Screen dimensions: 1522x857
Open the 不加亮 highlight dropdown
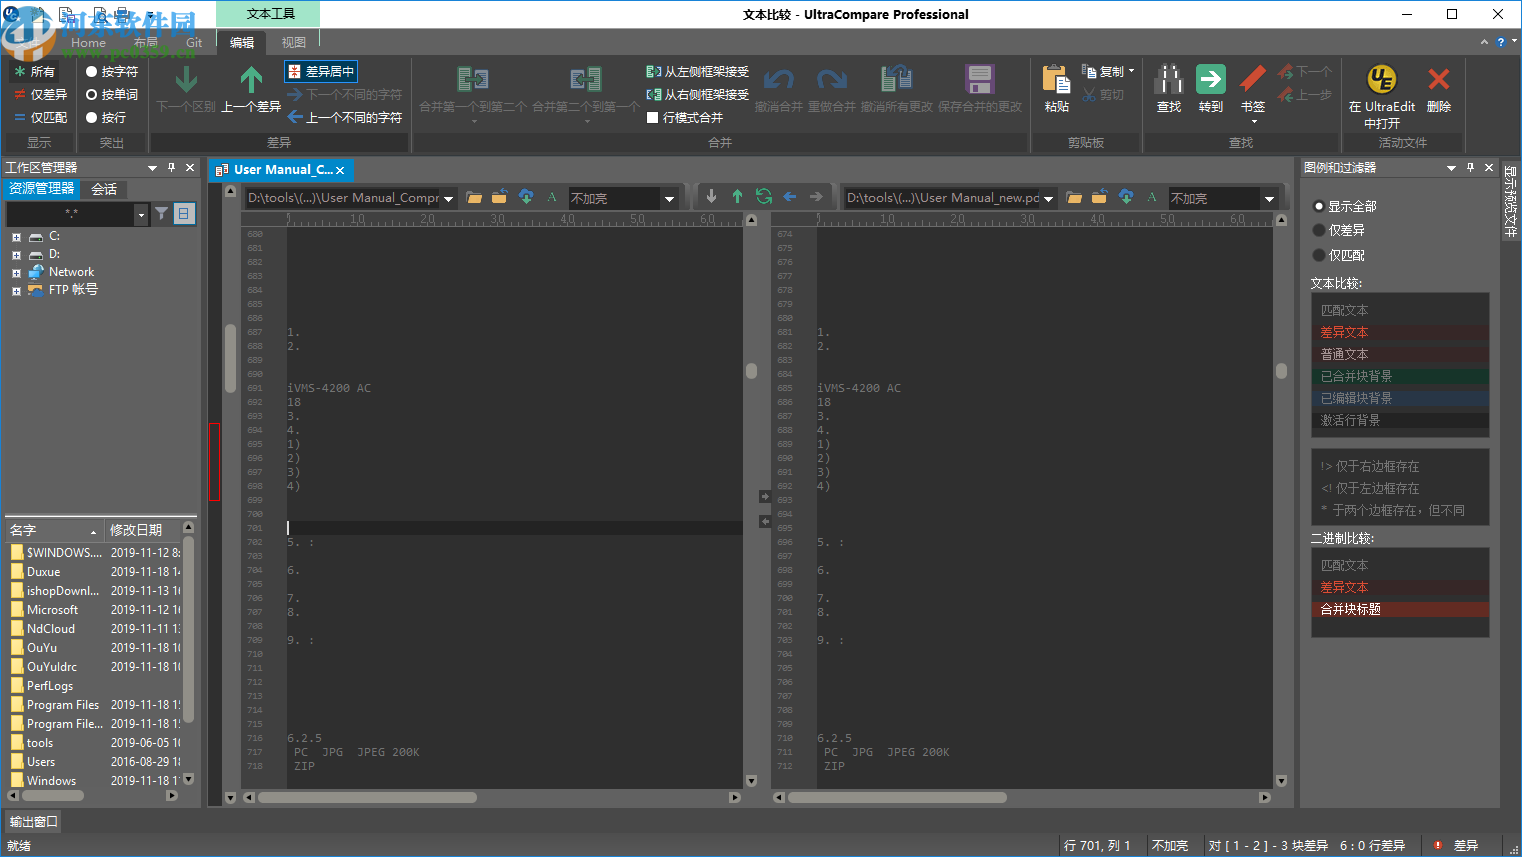pyautogui.click(x=668, y=198)
